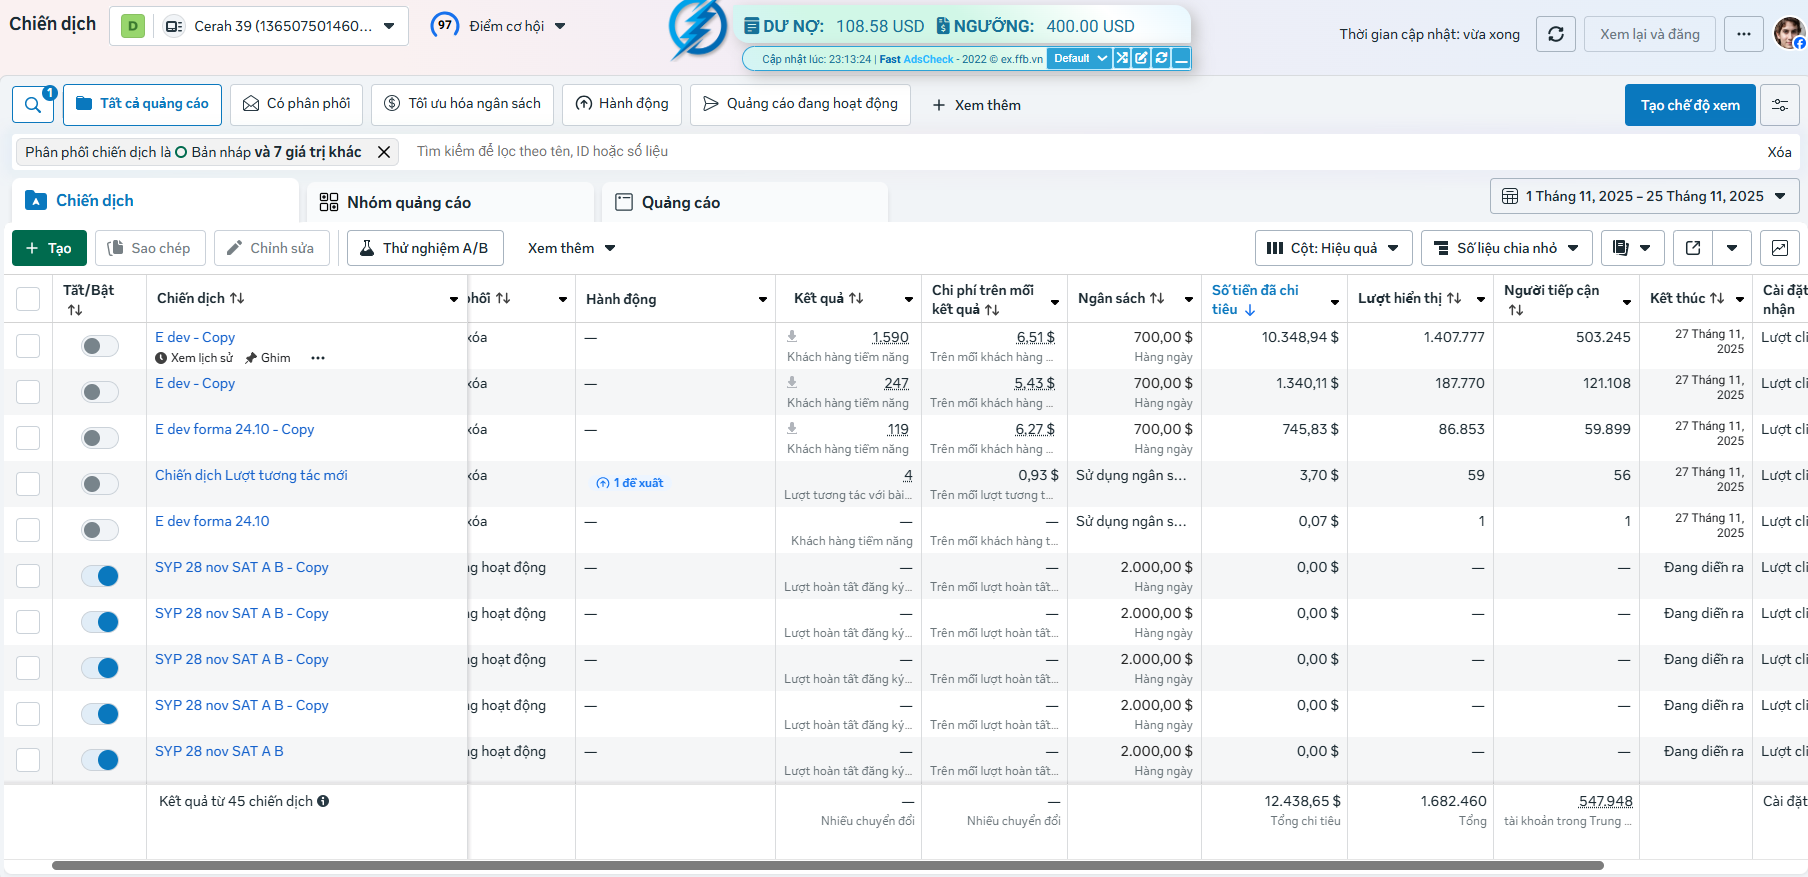Click the refresh icon in Fast AdsCheck bar
Image resolution: width=1808 pixels, height=877 pixels.
click(1161, 59)
